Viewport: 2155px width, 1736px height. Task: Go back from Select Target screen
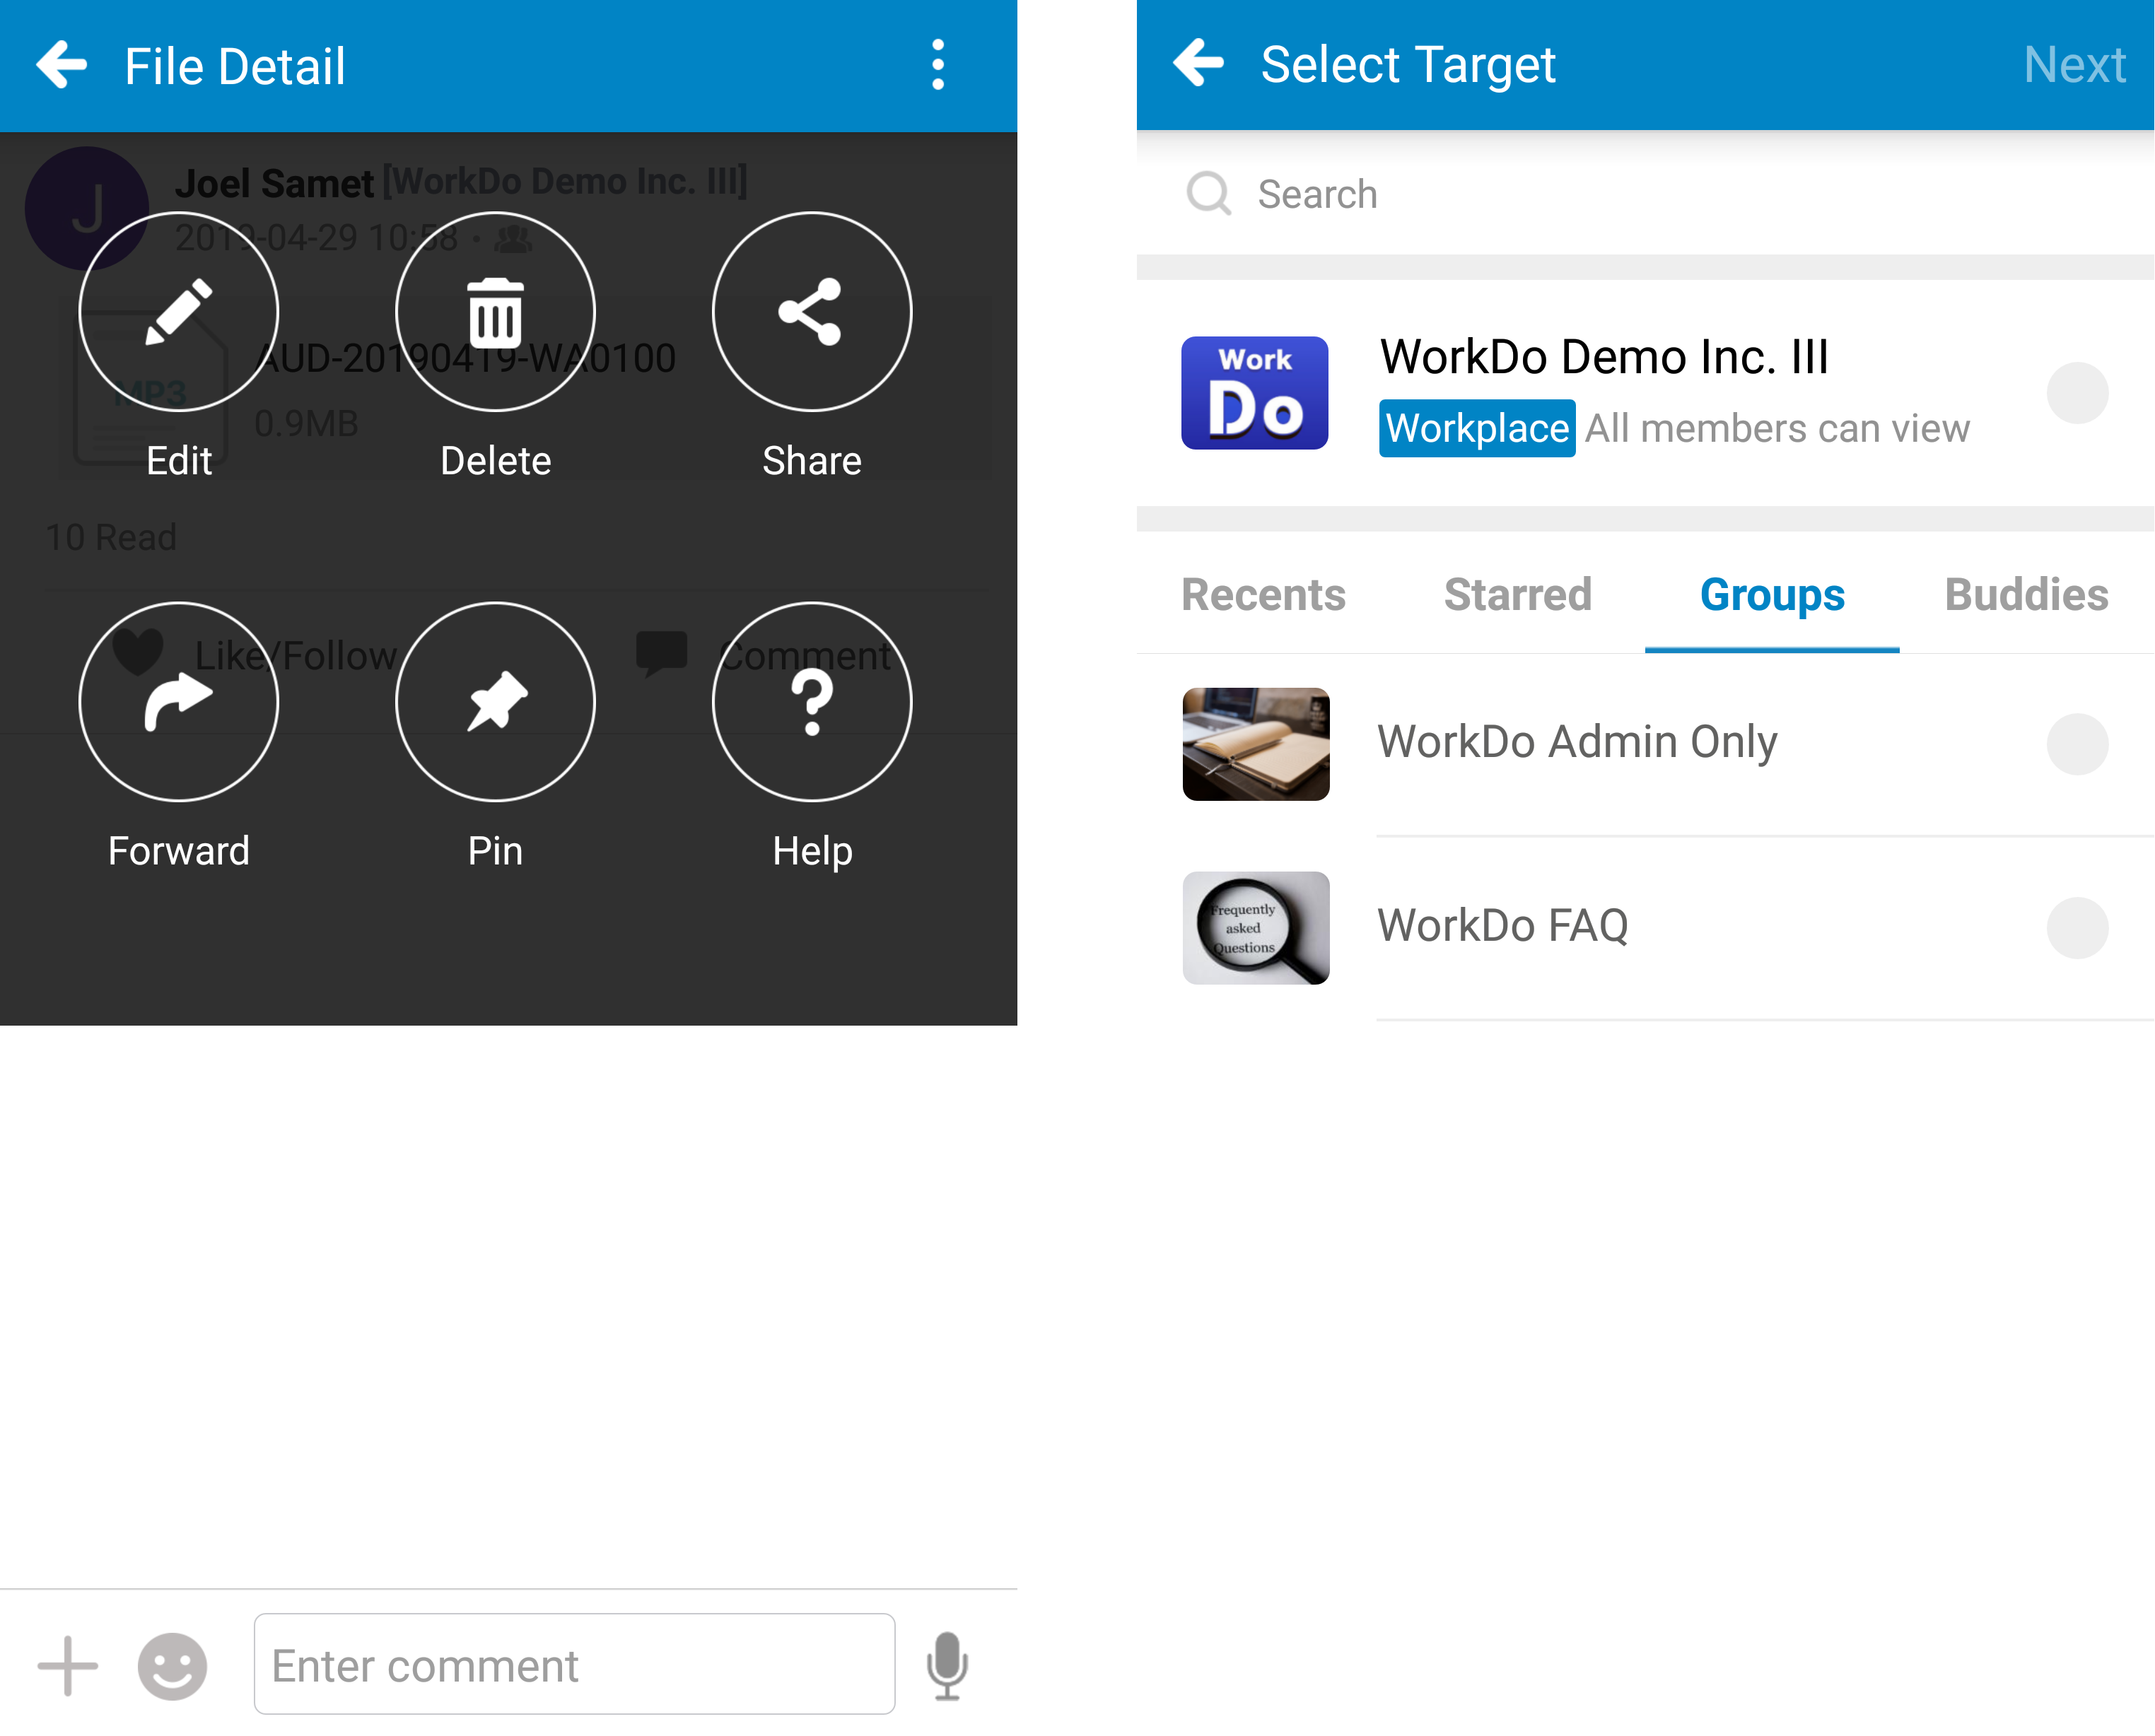click(1198, 64)
